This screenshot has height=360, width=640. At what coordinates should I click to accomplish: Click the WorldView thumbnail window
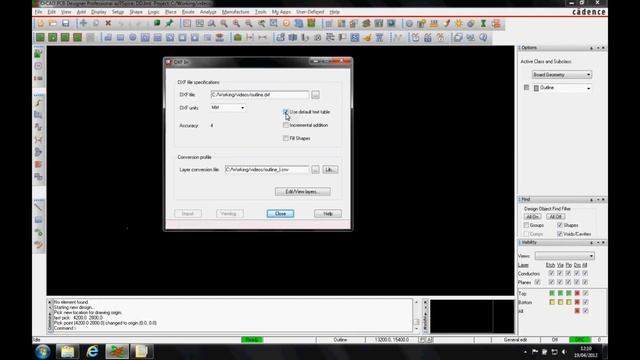(472, 316)
